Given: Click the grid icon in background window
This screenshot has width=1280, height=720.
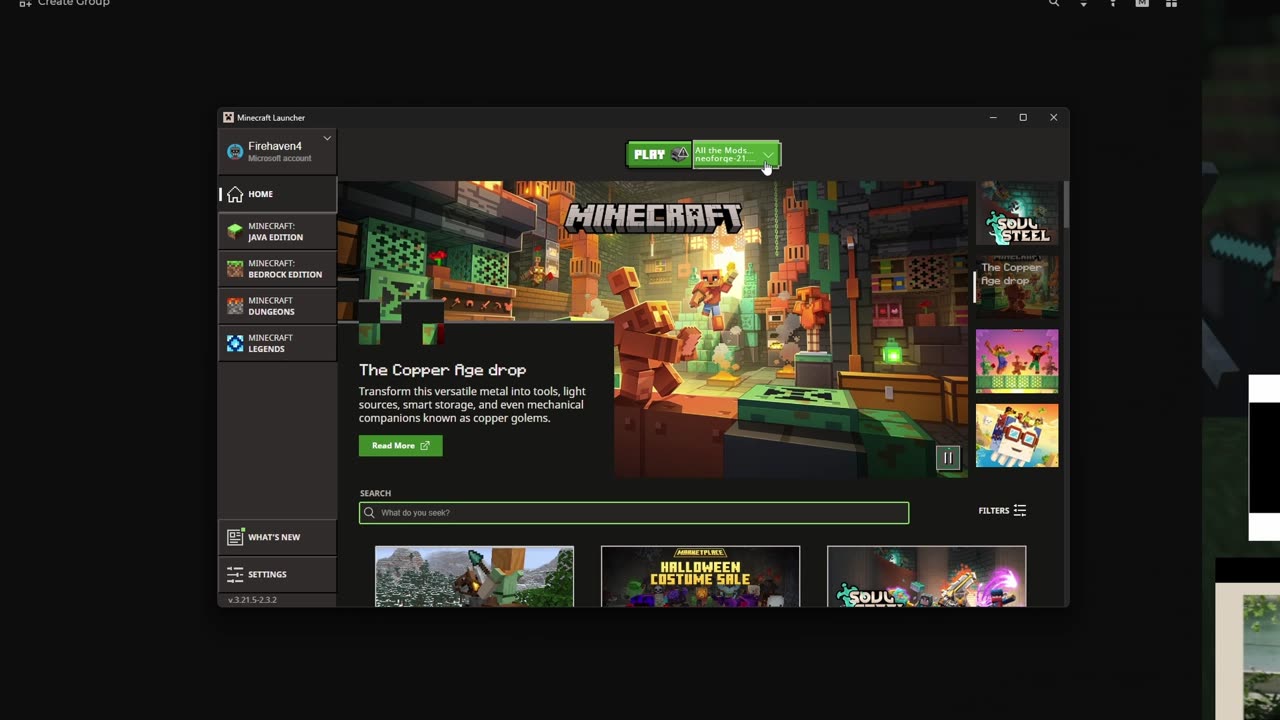Looking at the screenshot, I should (1171, 3).
